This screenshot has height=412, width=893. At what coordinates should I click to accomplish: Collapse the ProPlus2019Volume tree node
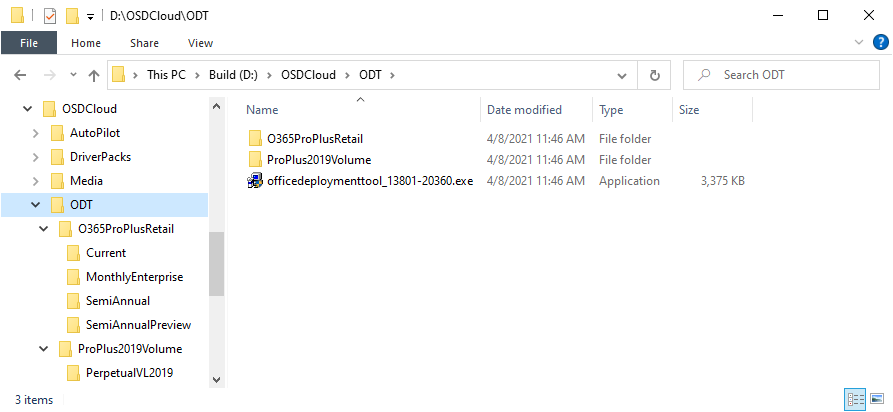tap(44, 348)
